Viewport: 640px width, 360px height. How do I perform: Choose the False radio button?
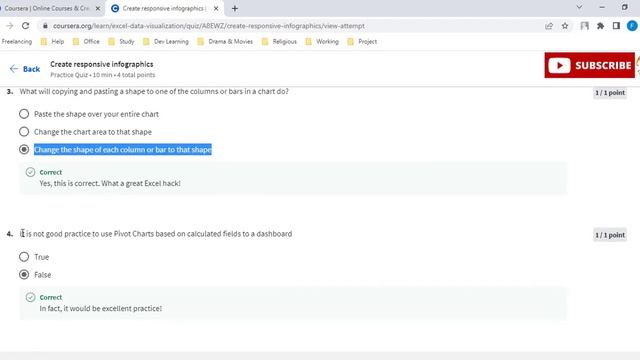(24, 275)
